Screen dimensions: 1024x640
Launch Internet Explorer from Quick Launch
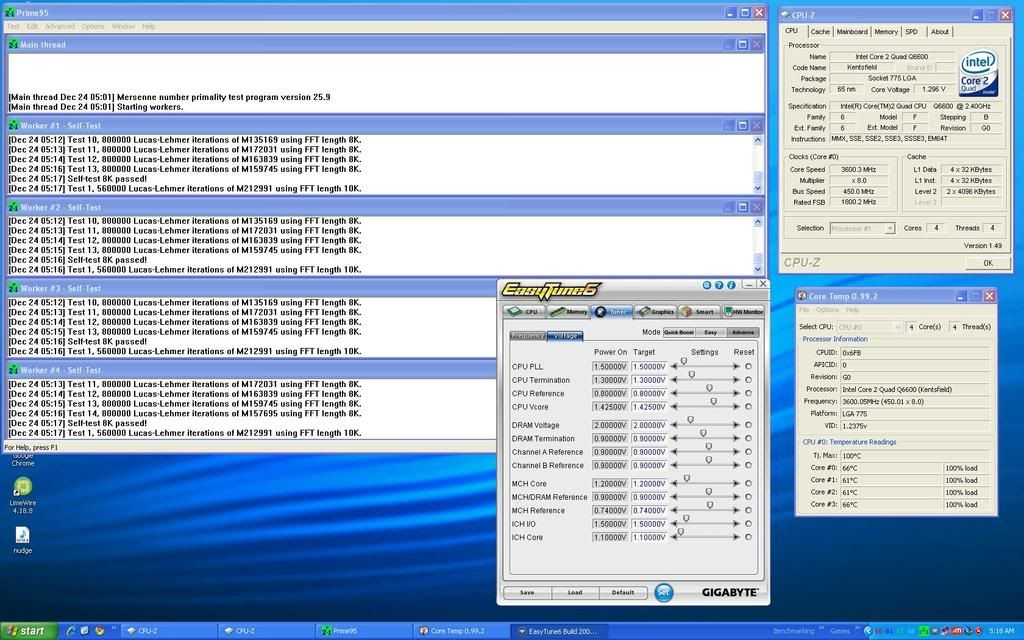point(71,631)
